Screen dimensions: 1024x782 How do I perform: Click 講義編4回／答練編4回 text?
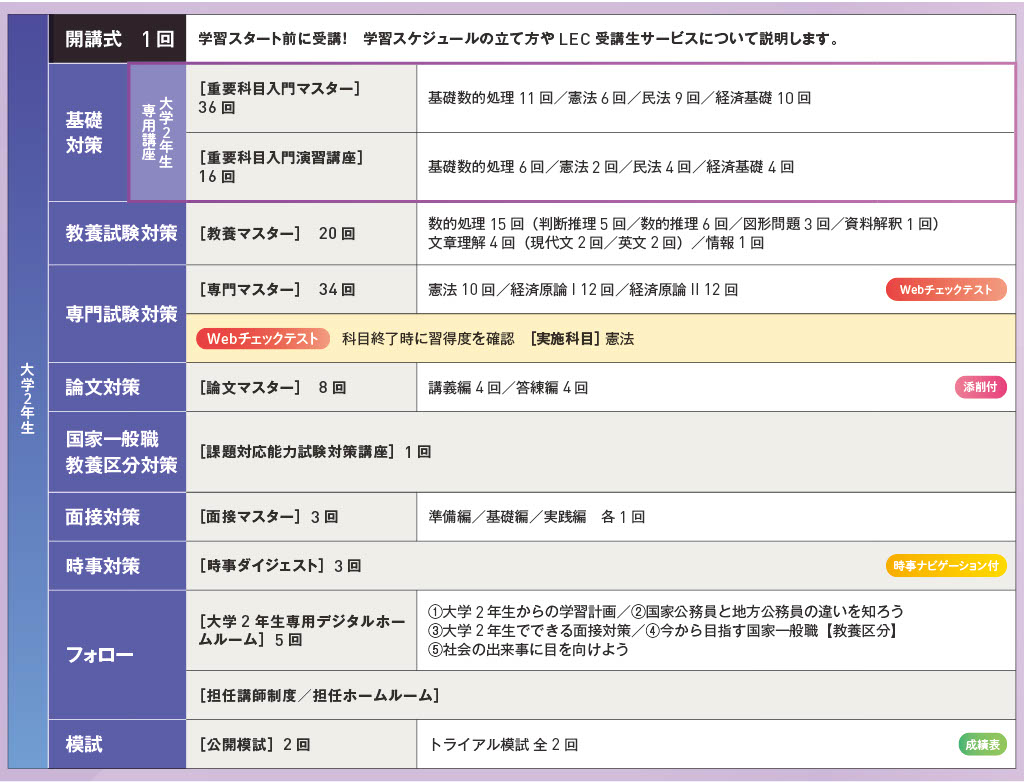pos(508,387)
